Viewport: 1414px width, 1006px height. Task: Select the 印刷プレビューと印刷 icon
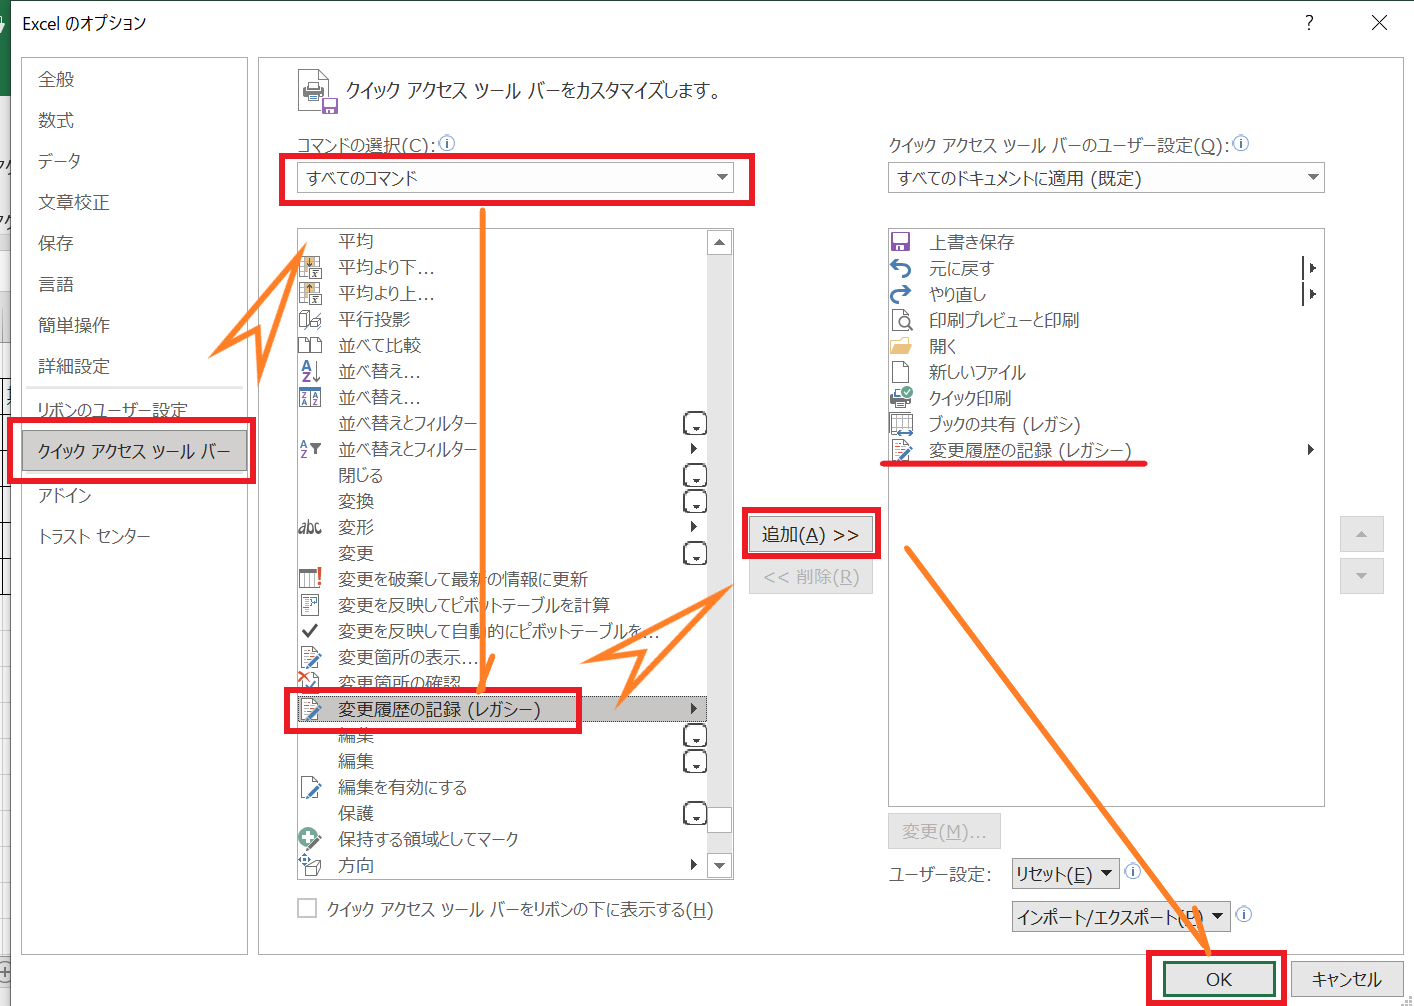(901, 320)
